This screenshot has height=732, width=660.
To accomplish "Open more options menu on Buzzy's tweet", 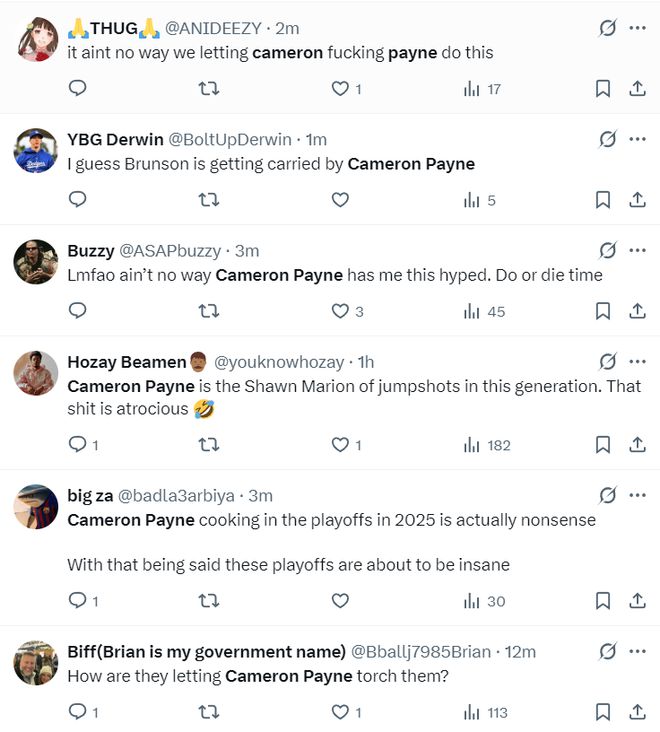I will click(637, 250).
